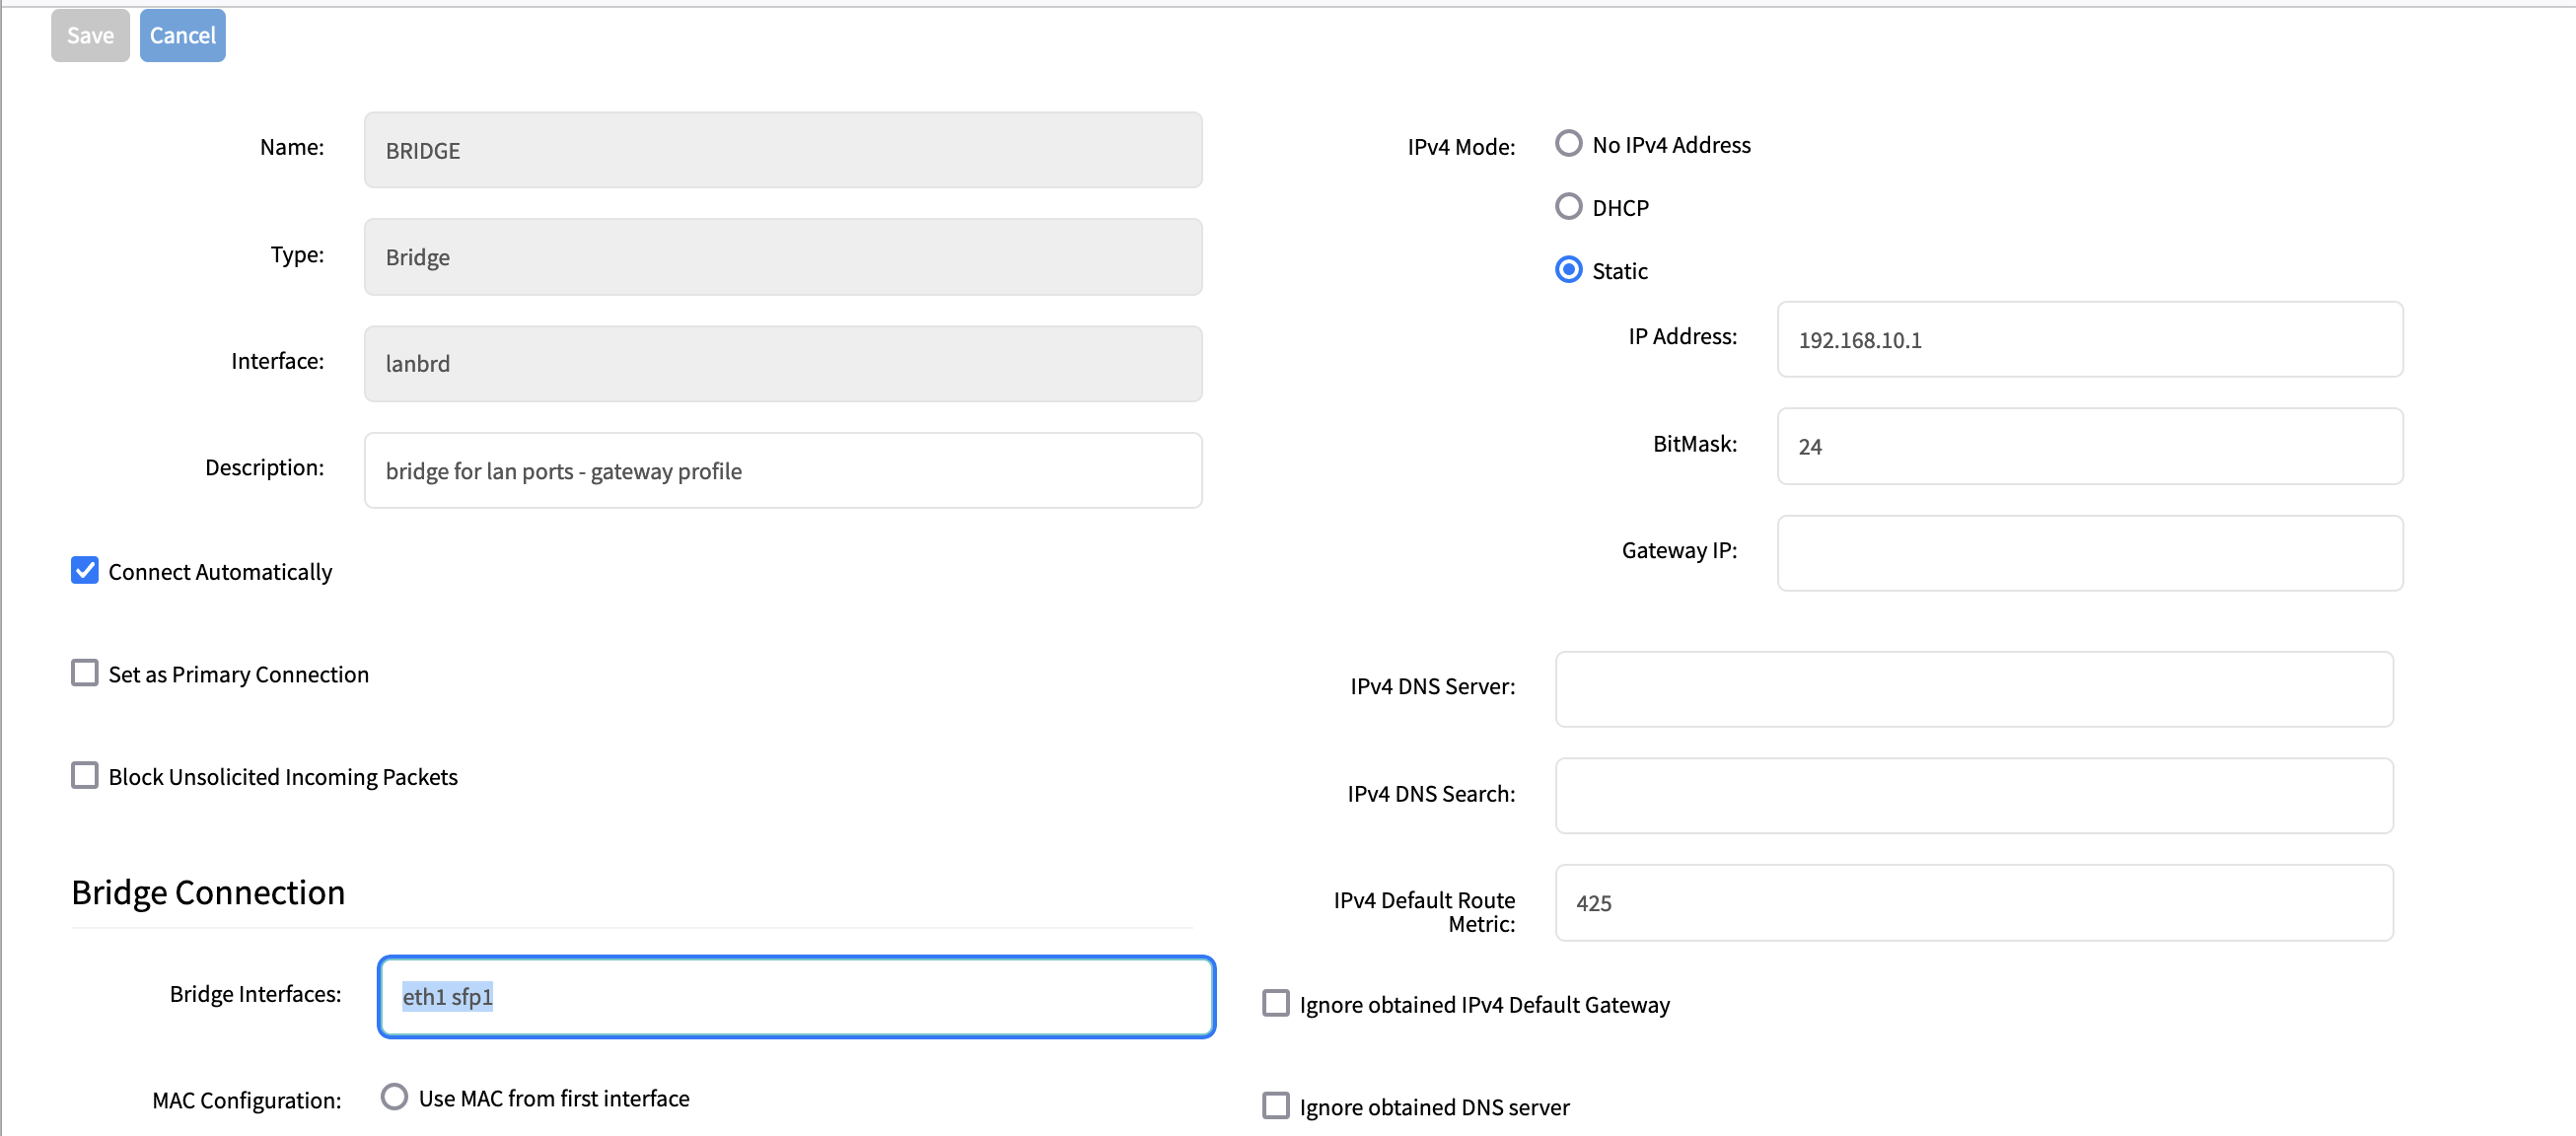Viewport: 2576px width, 1136px height.
Task: Click the IPv4 DNS Server field
Action: click(1974, 690)
